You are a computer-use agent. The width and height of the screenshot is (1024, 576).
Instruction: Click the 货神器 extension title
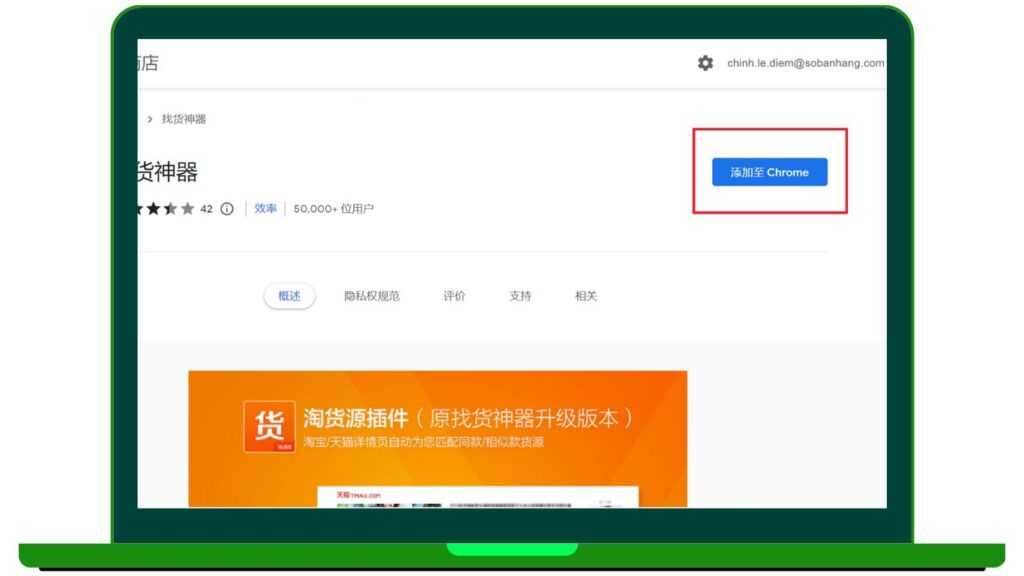(x=167, y=172)
